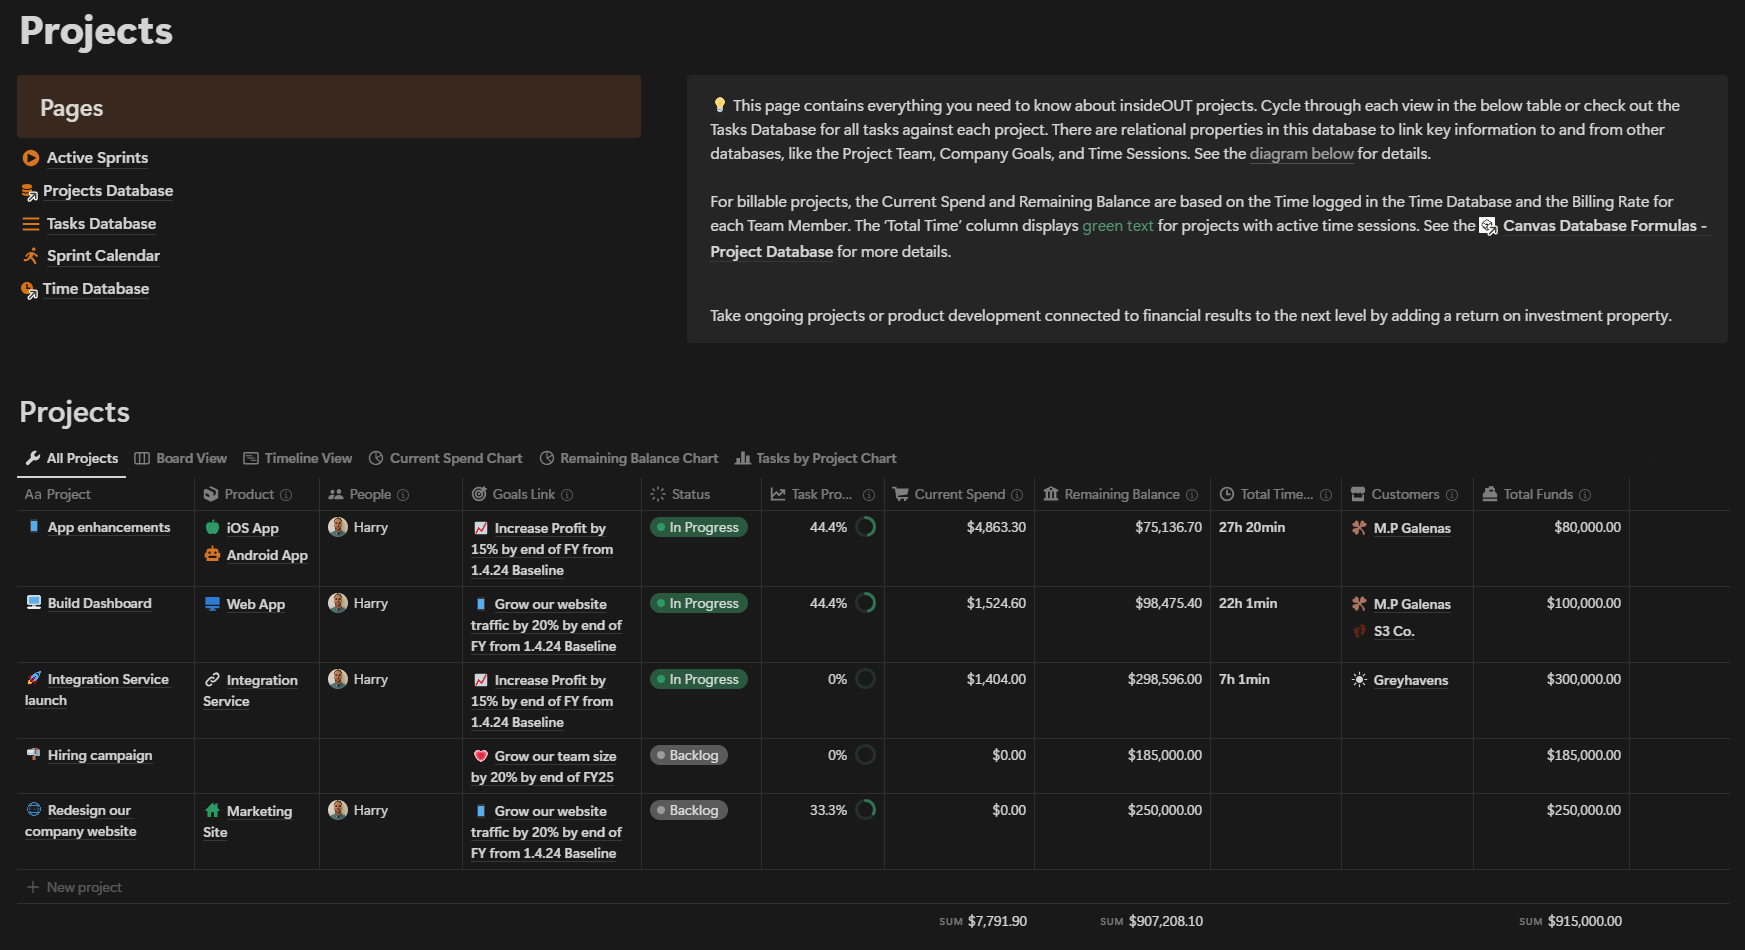The width and height of the screenshot is (1745, 950).
Task: Open the Remaining Balance column header menu
Action: (x=1122, y=494)
